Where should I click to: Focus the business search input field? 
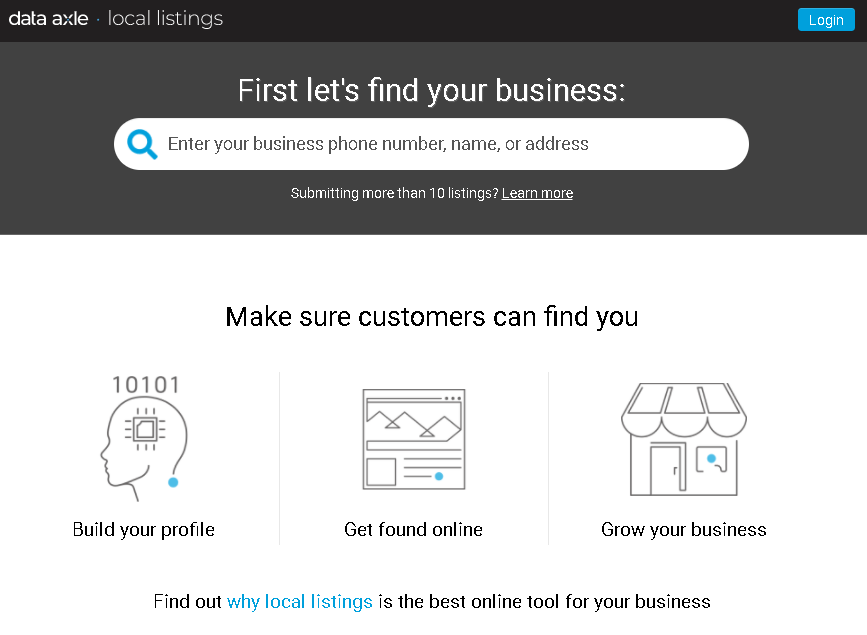[450, 144]
